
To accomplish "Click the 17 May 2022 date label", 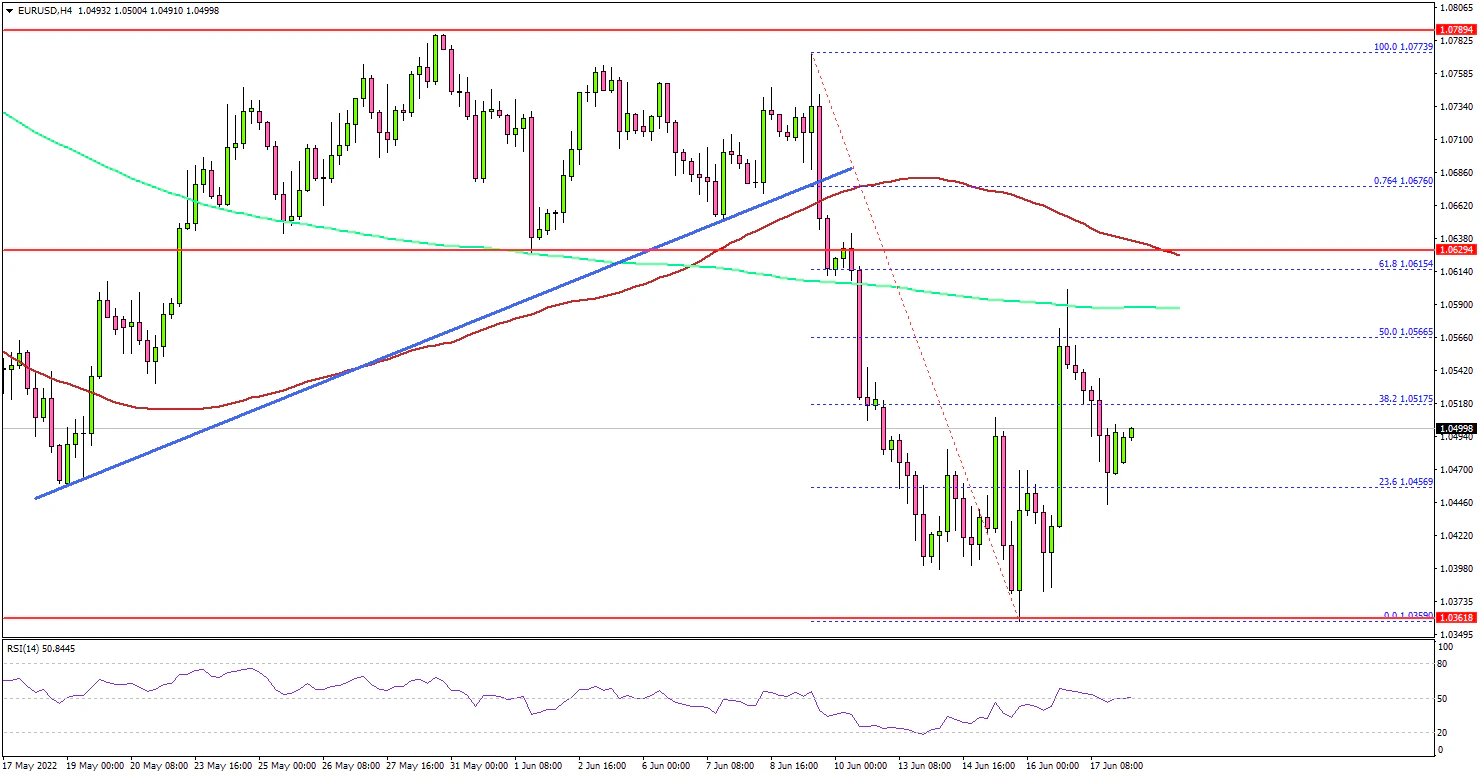I will [x=28, y=765].
